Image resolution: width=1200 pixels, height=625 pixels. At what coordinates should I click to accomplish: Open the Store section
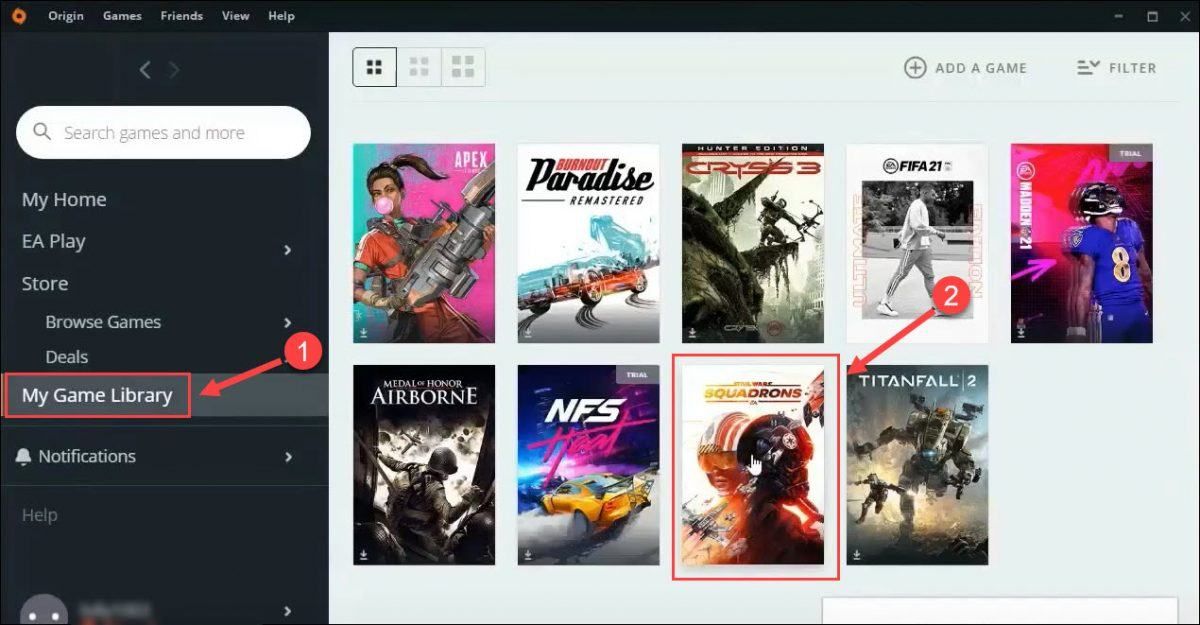tap(45, 284)
